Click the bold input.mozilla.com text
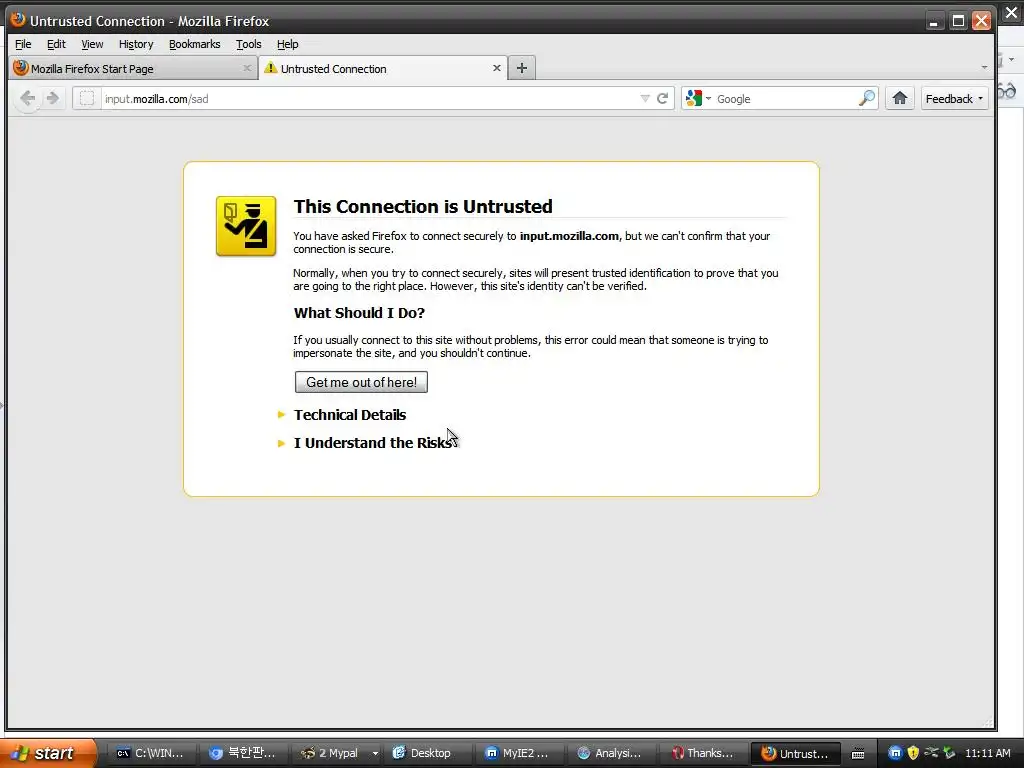The image size is (1024, 768). 569,236
